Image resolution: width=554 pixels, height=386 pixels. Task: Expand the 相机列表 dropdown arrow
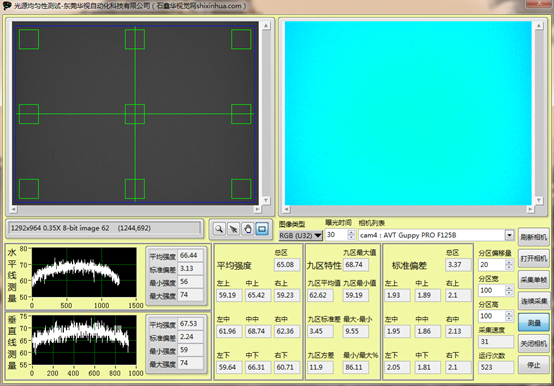[509, 235]
